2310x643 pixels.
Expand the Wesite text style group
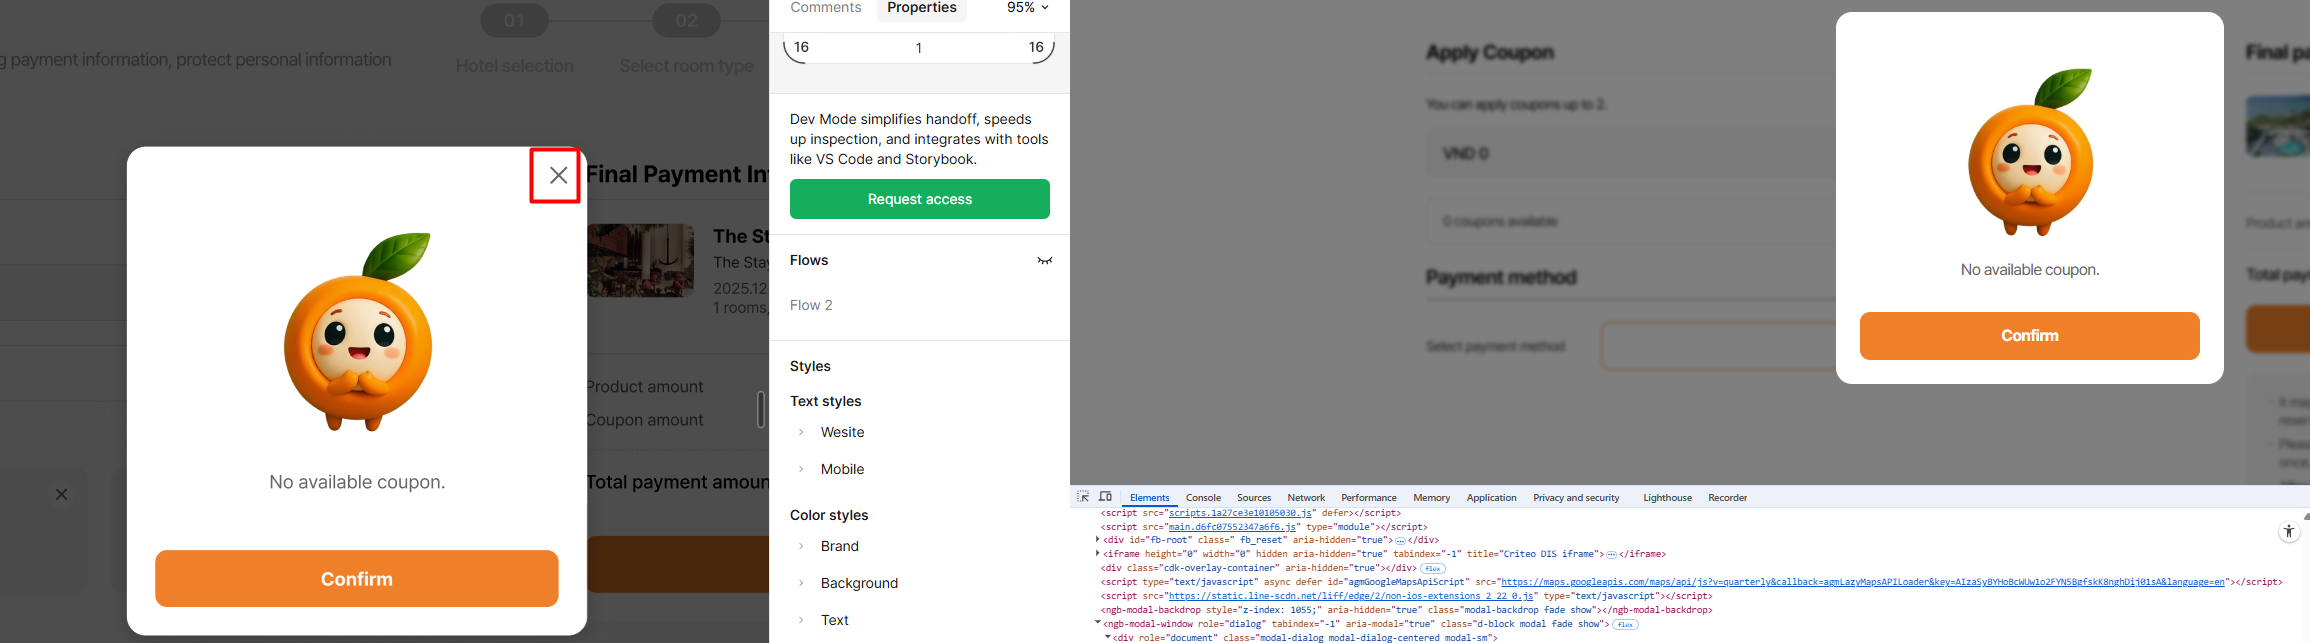point(801,432)
